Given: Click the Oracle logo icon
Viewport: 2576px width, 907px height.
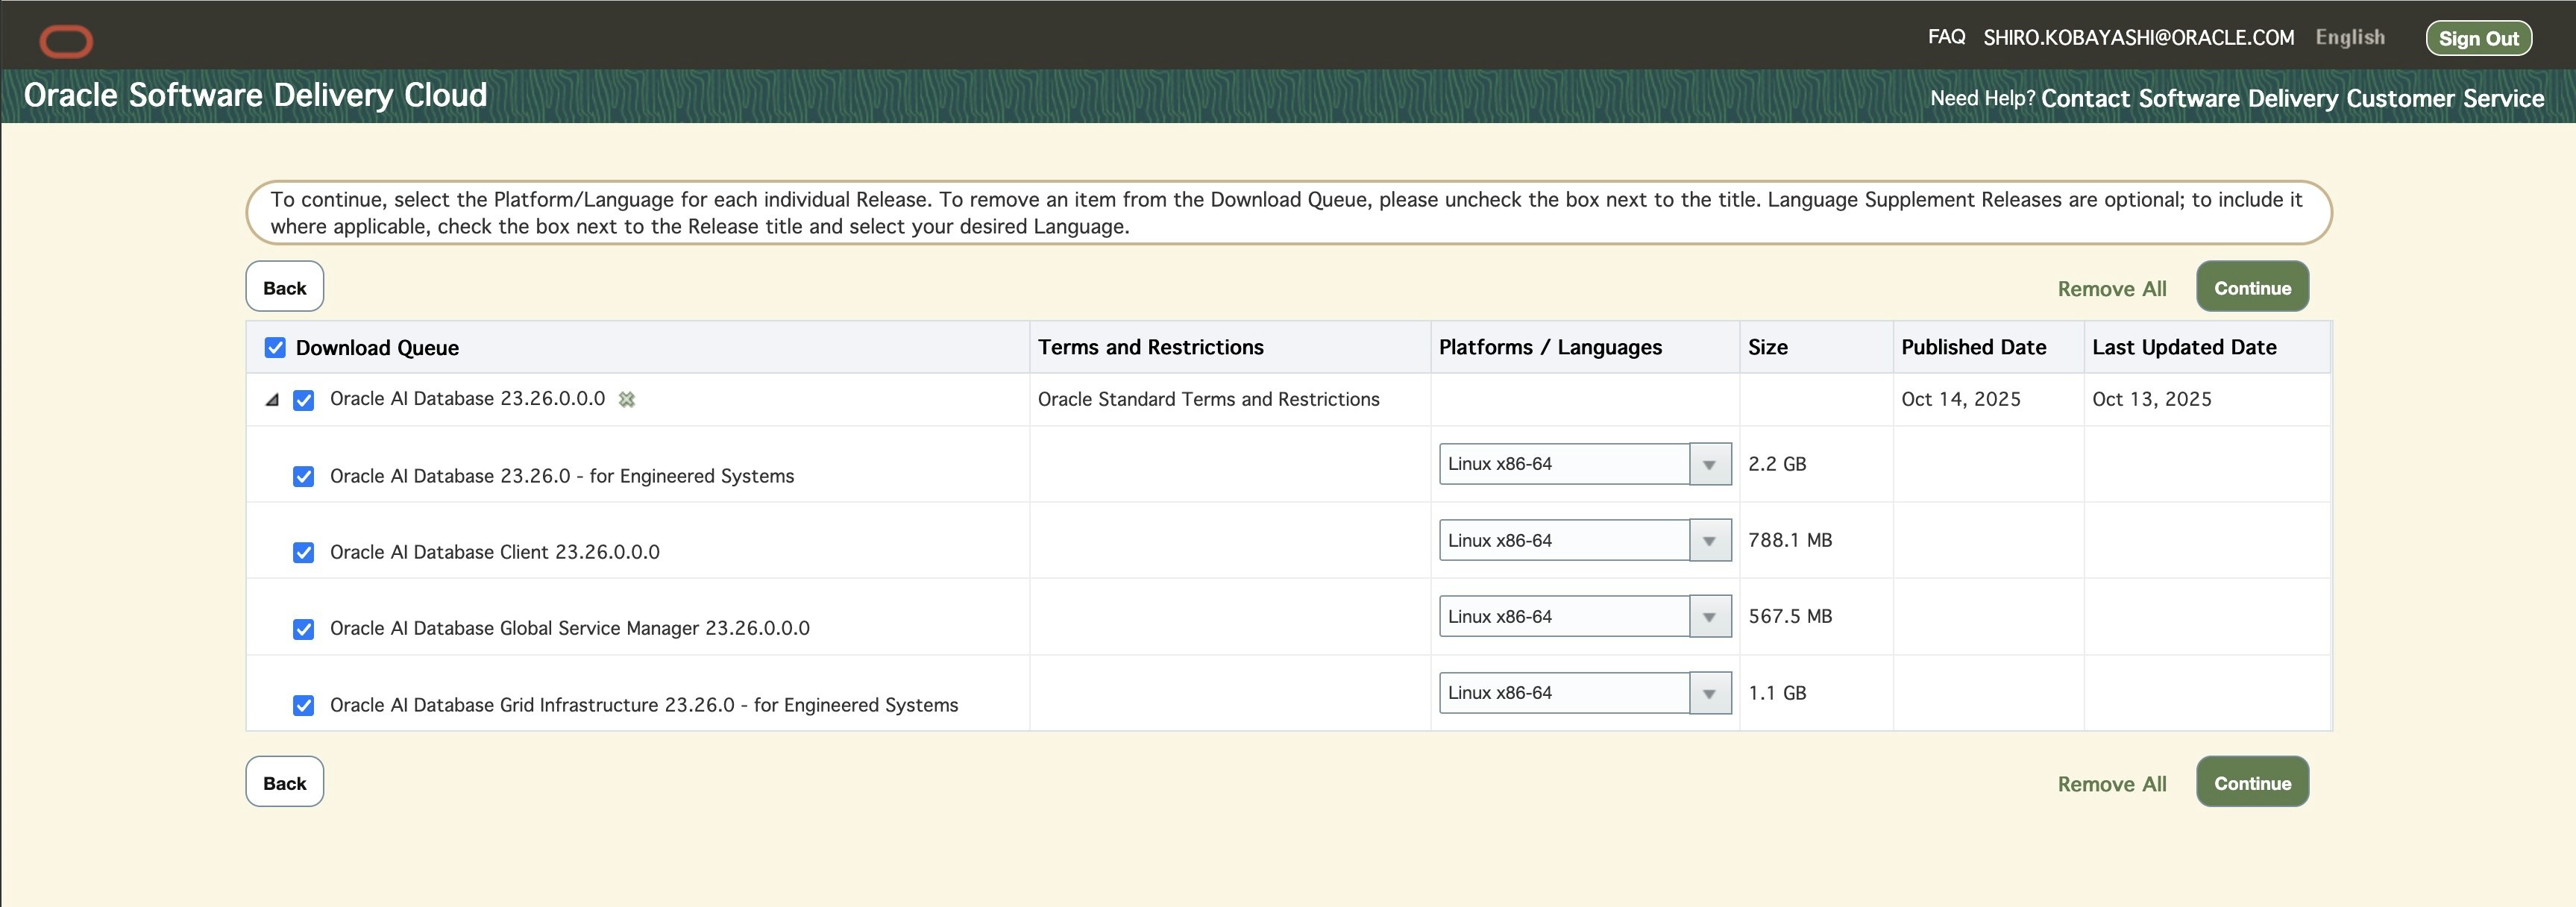Looking at the screenshot, I should pos(66,41).
